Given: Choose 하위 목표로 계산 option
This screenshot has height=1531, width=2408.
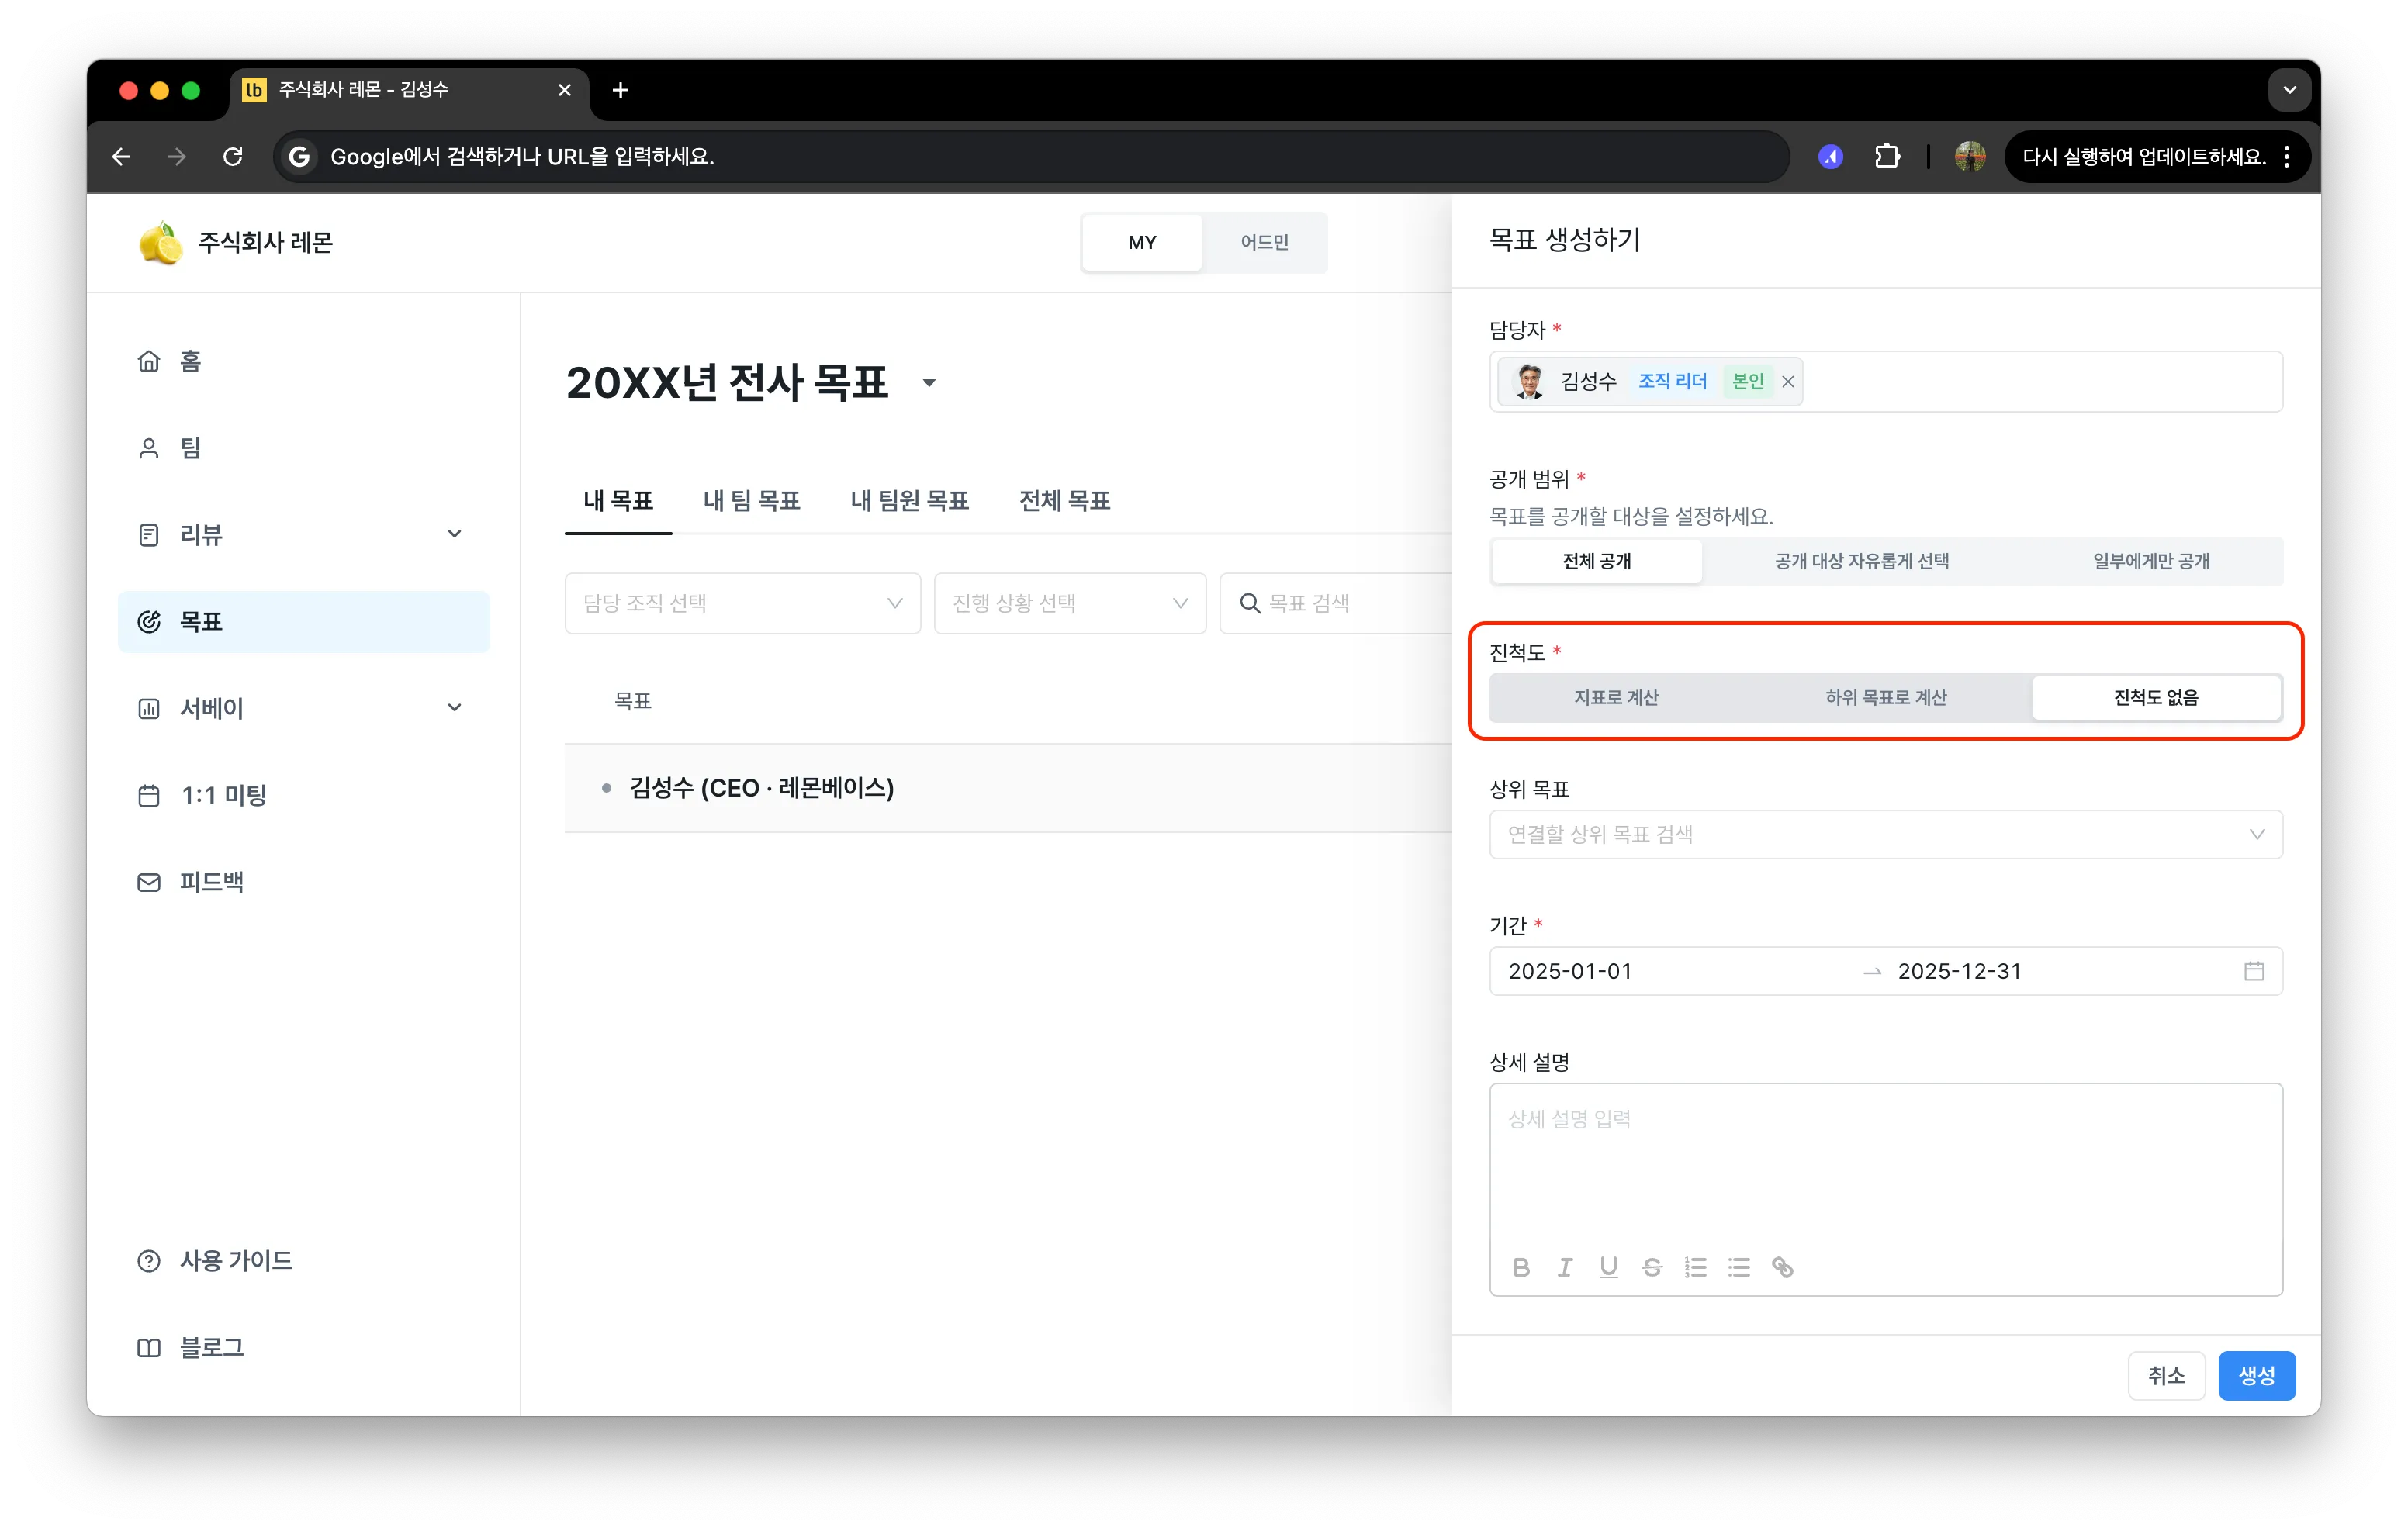Looking at the screenshot, I should (x=1886, y=697).
